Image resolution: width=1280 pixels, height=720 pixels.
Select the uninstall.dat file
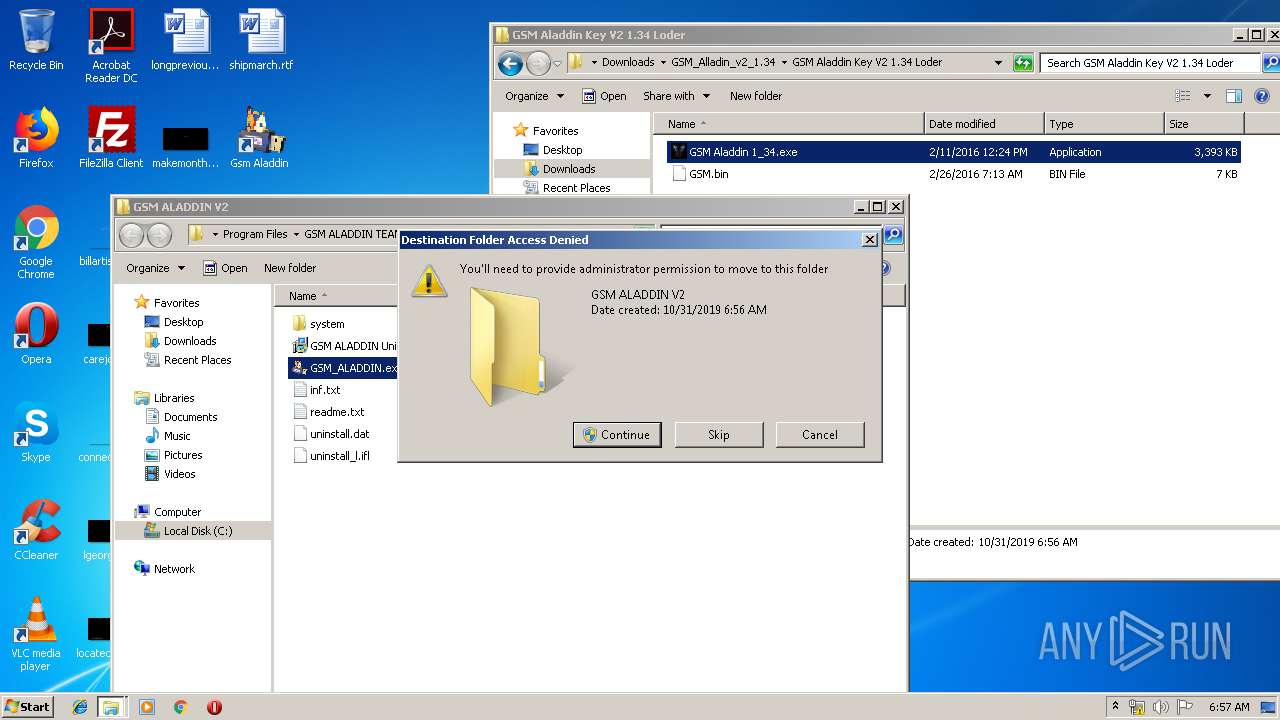(332, 434)
